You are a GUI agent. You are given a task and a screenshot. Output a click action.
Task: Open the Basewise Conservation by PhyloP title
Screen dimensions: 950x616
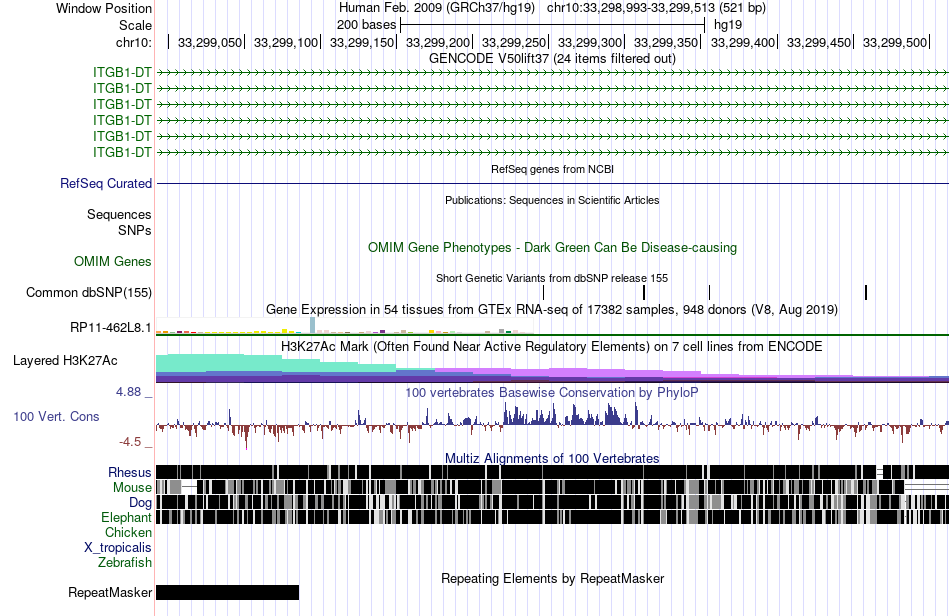pyautogui.click(x=552, y=392)
